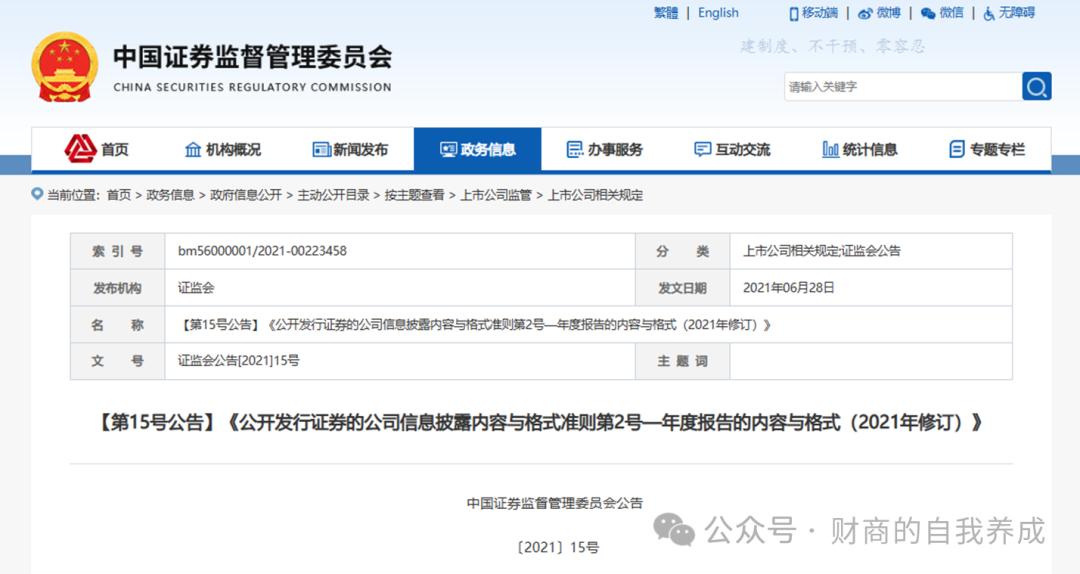This screenshot has height=574, width=1080.
Task: Focus the keyword search input field
Action: [903, 86]
